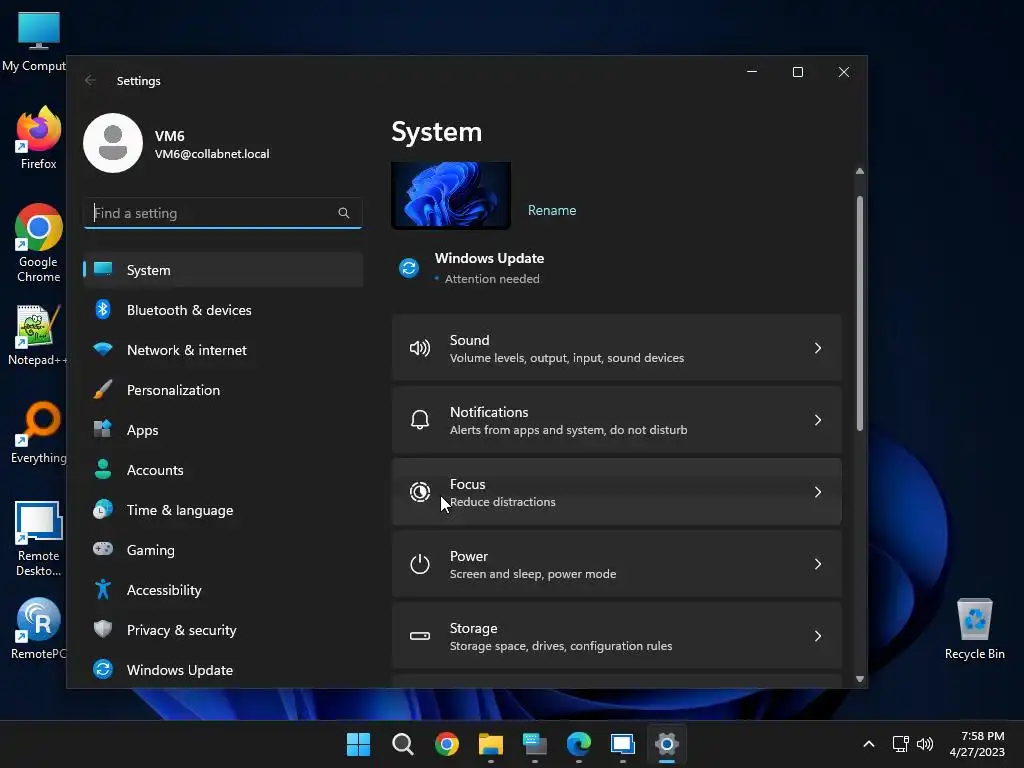This screenshot has height=768, width=1024.
Task: Select Network & internet in sidebar
Action: (x=223, y=350)
